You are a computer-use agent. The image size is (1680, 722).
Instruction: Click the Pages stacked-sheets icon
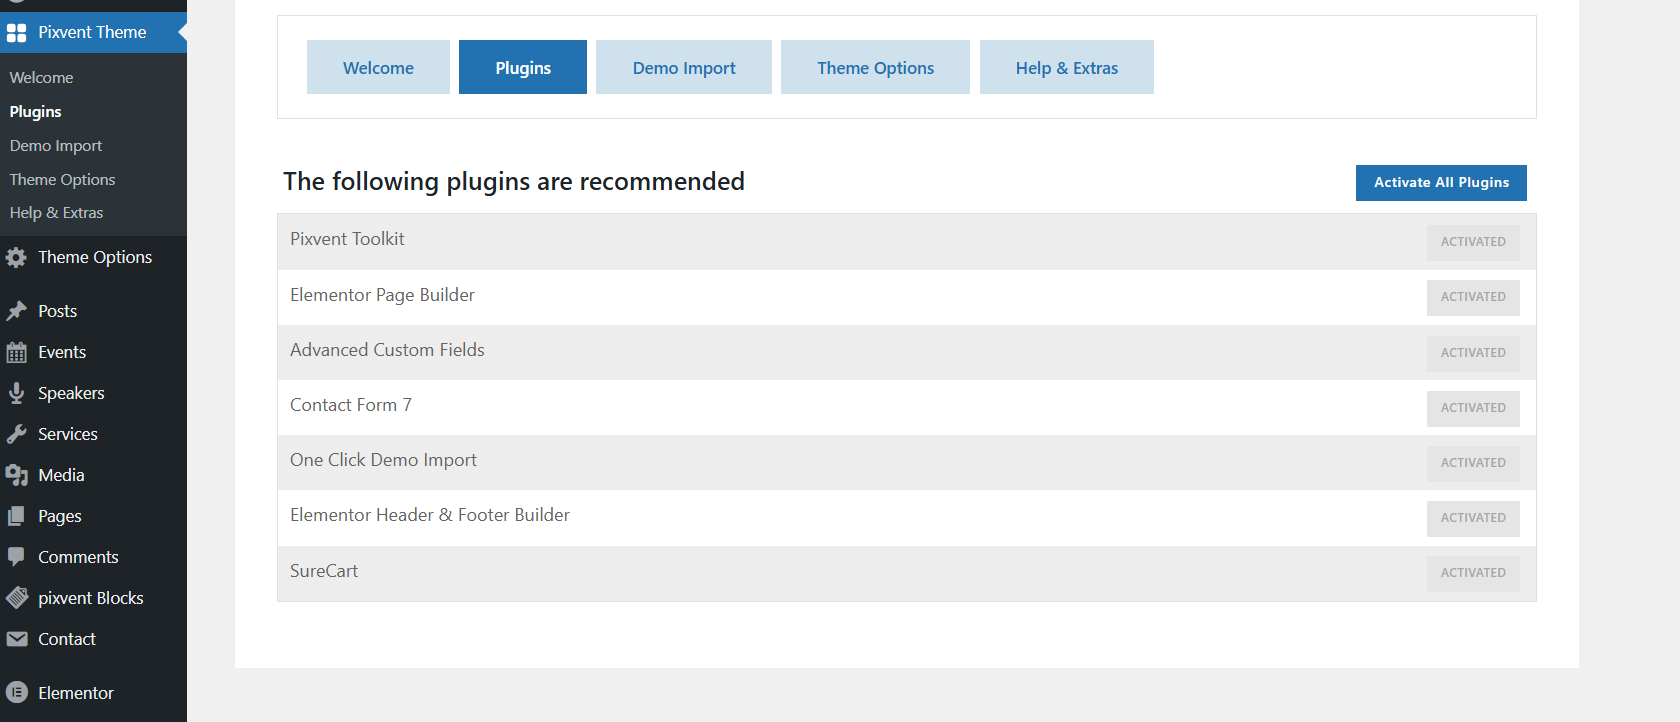click(x=17, y=516)
